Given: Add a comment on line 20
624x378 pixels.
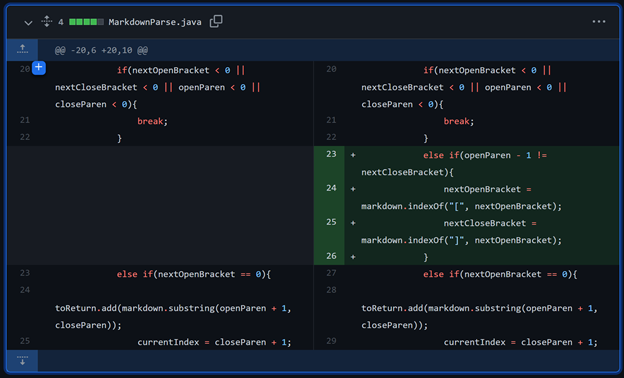Looking at the screenshot, I should tap(39, 68).
